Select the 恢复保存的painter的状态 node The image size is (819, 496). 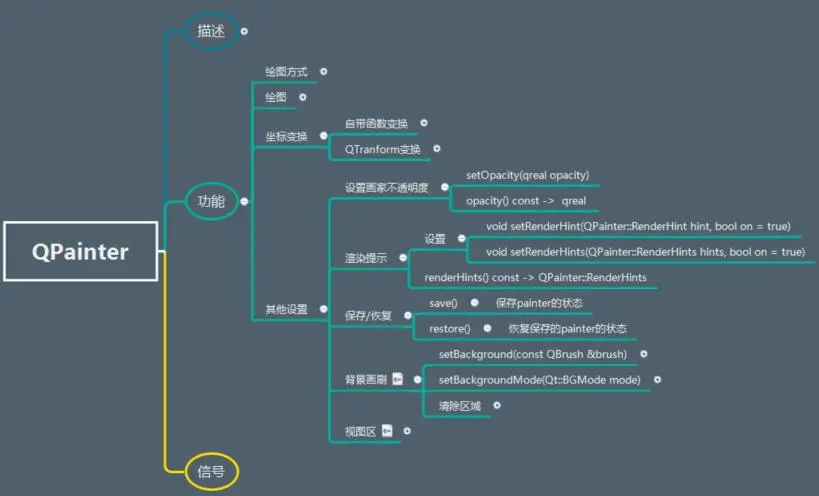(x=567, y=328)
